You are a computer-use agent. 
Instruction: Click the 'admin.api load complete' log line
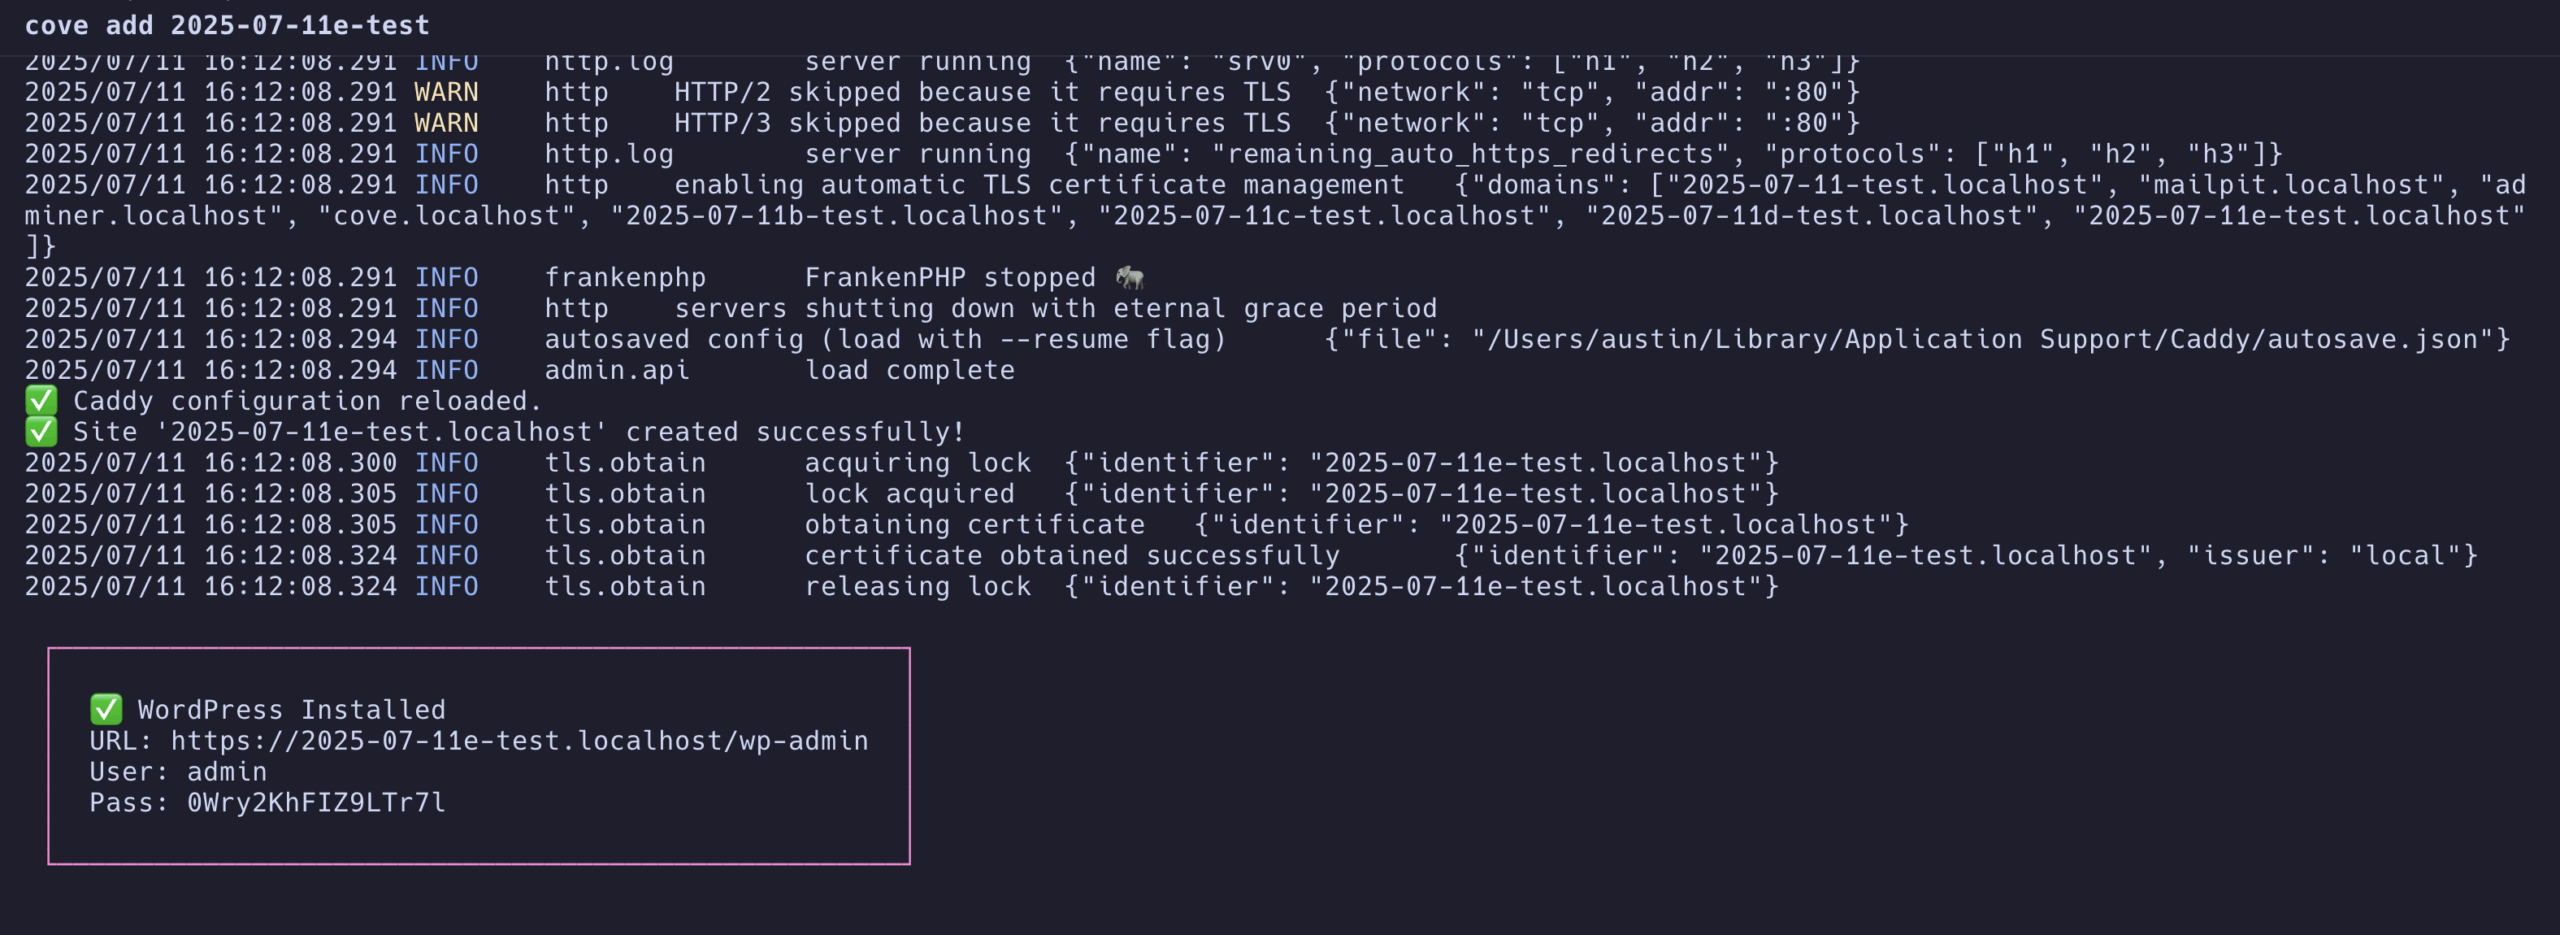click(520, 370)
